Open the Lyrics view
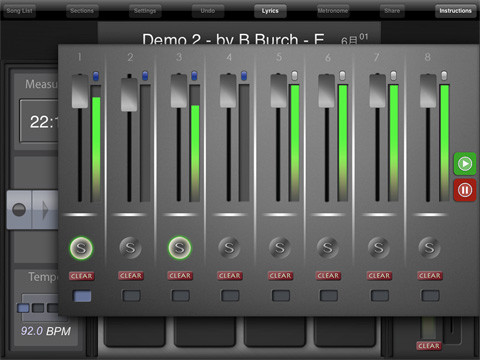The height and width of the screenshot is (360, 480). (x=270, y=11)
